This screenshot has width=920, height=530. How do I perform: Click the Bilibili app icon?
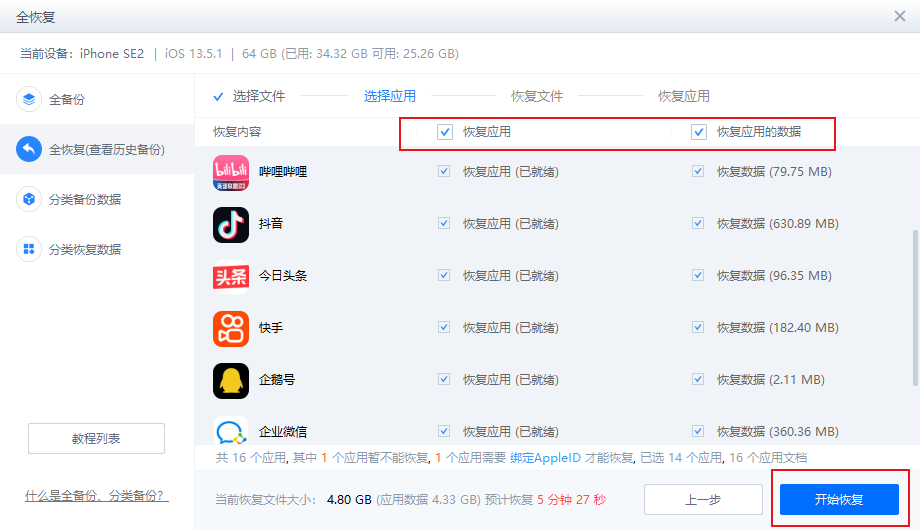[x=231, y=172]
